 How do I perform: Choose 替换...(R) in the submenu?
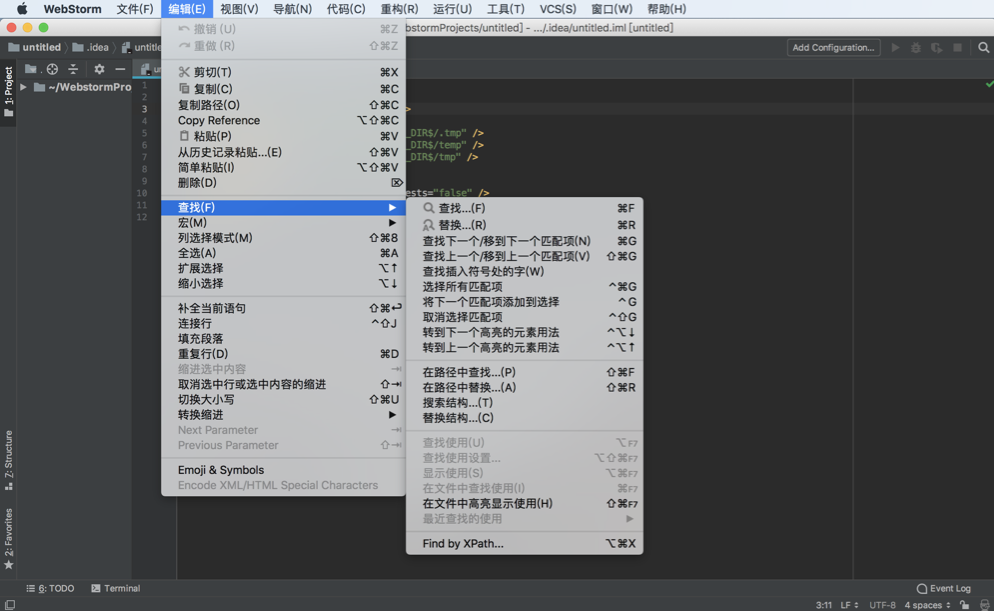pyautogui.click(x=524, y=225)
